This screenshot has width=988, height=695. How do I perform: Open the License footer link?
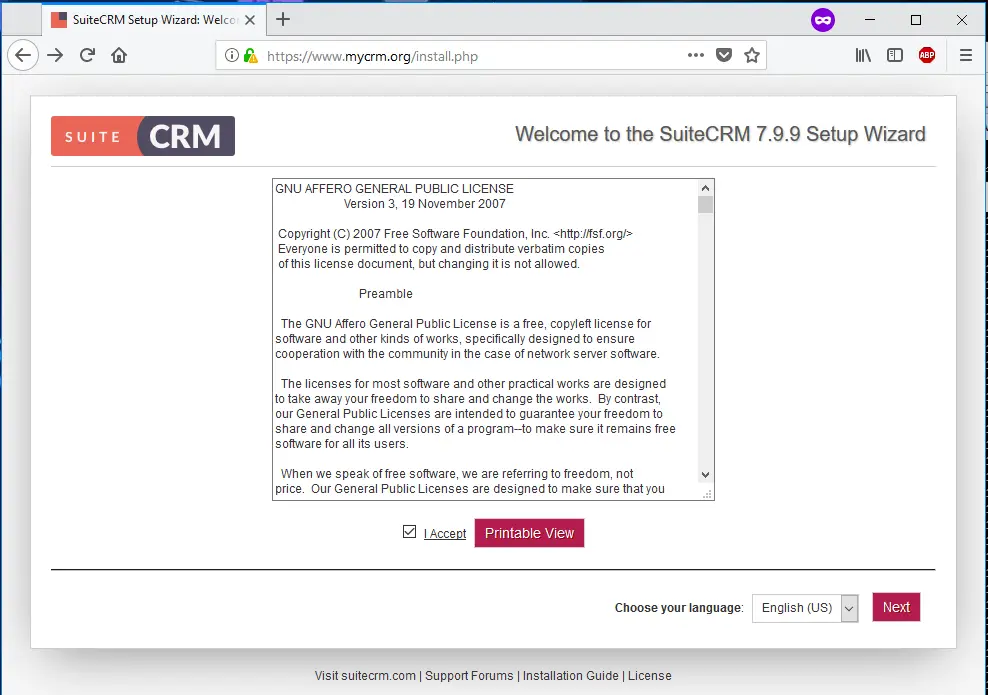click(650, 676)
